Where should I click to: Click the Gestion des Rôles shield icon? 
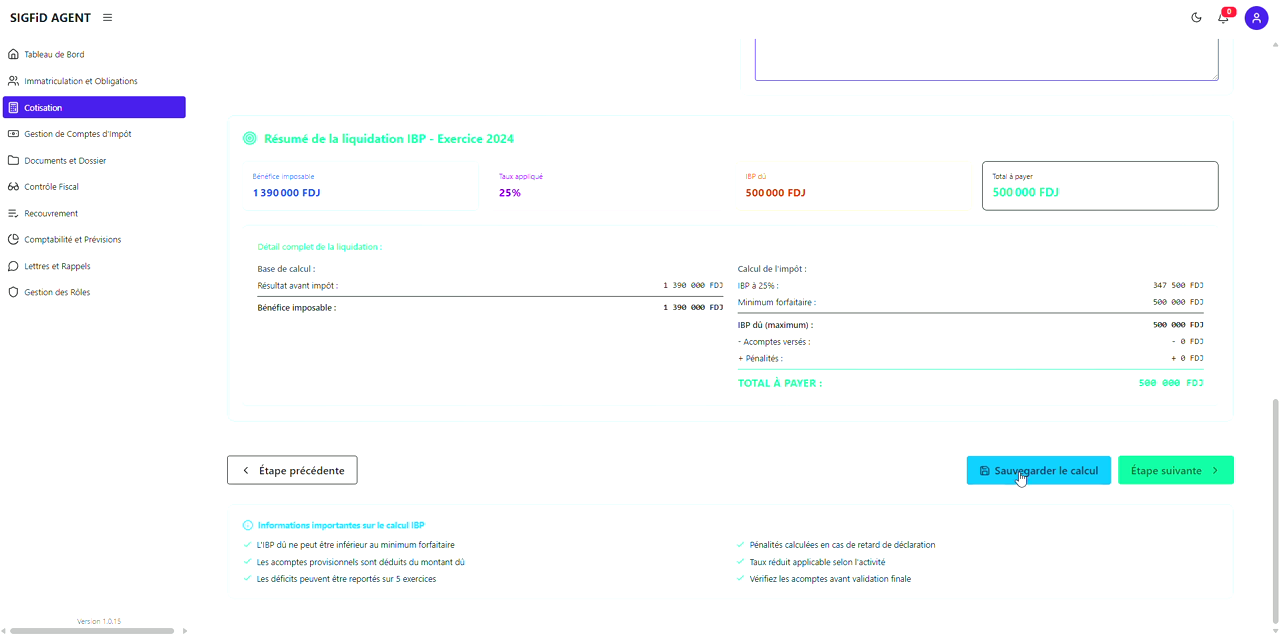[x=13, y=293]
